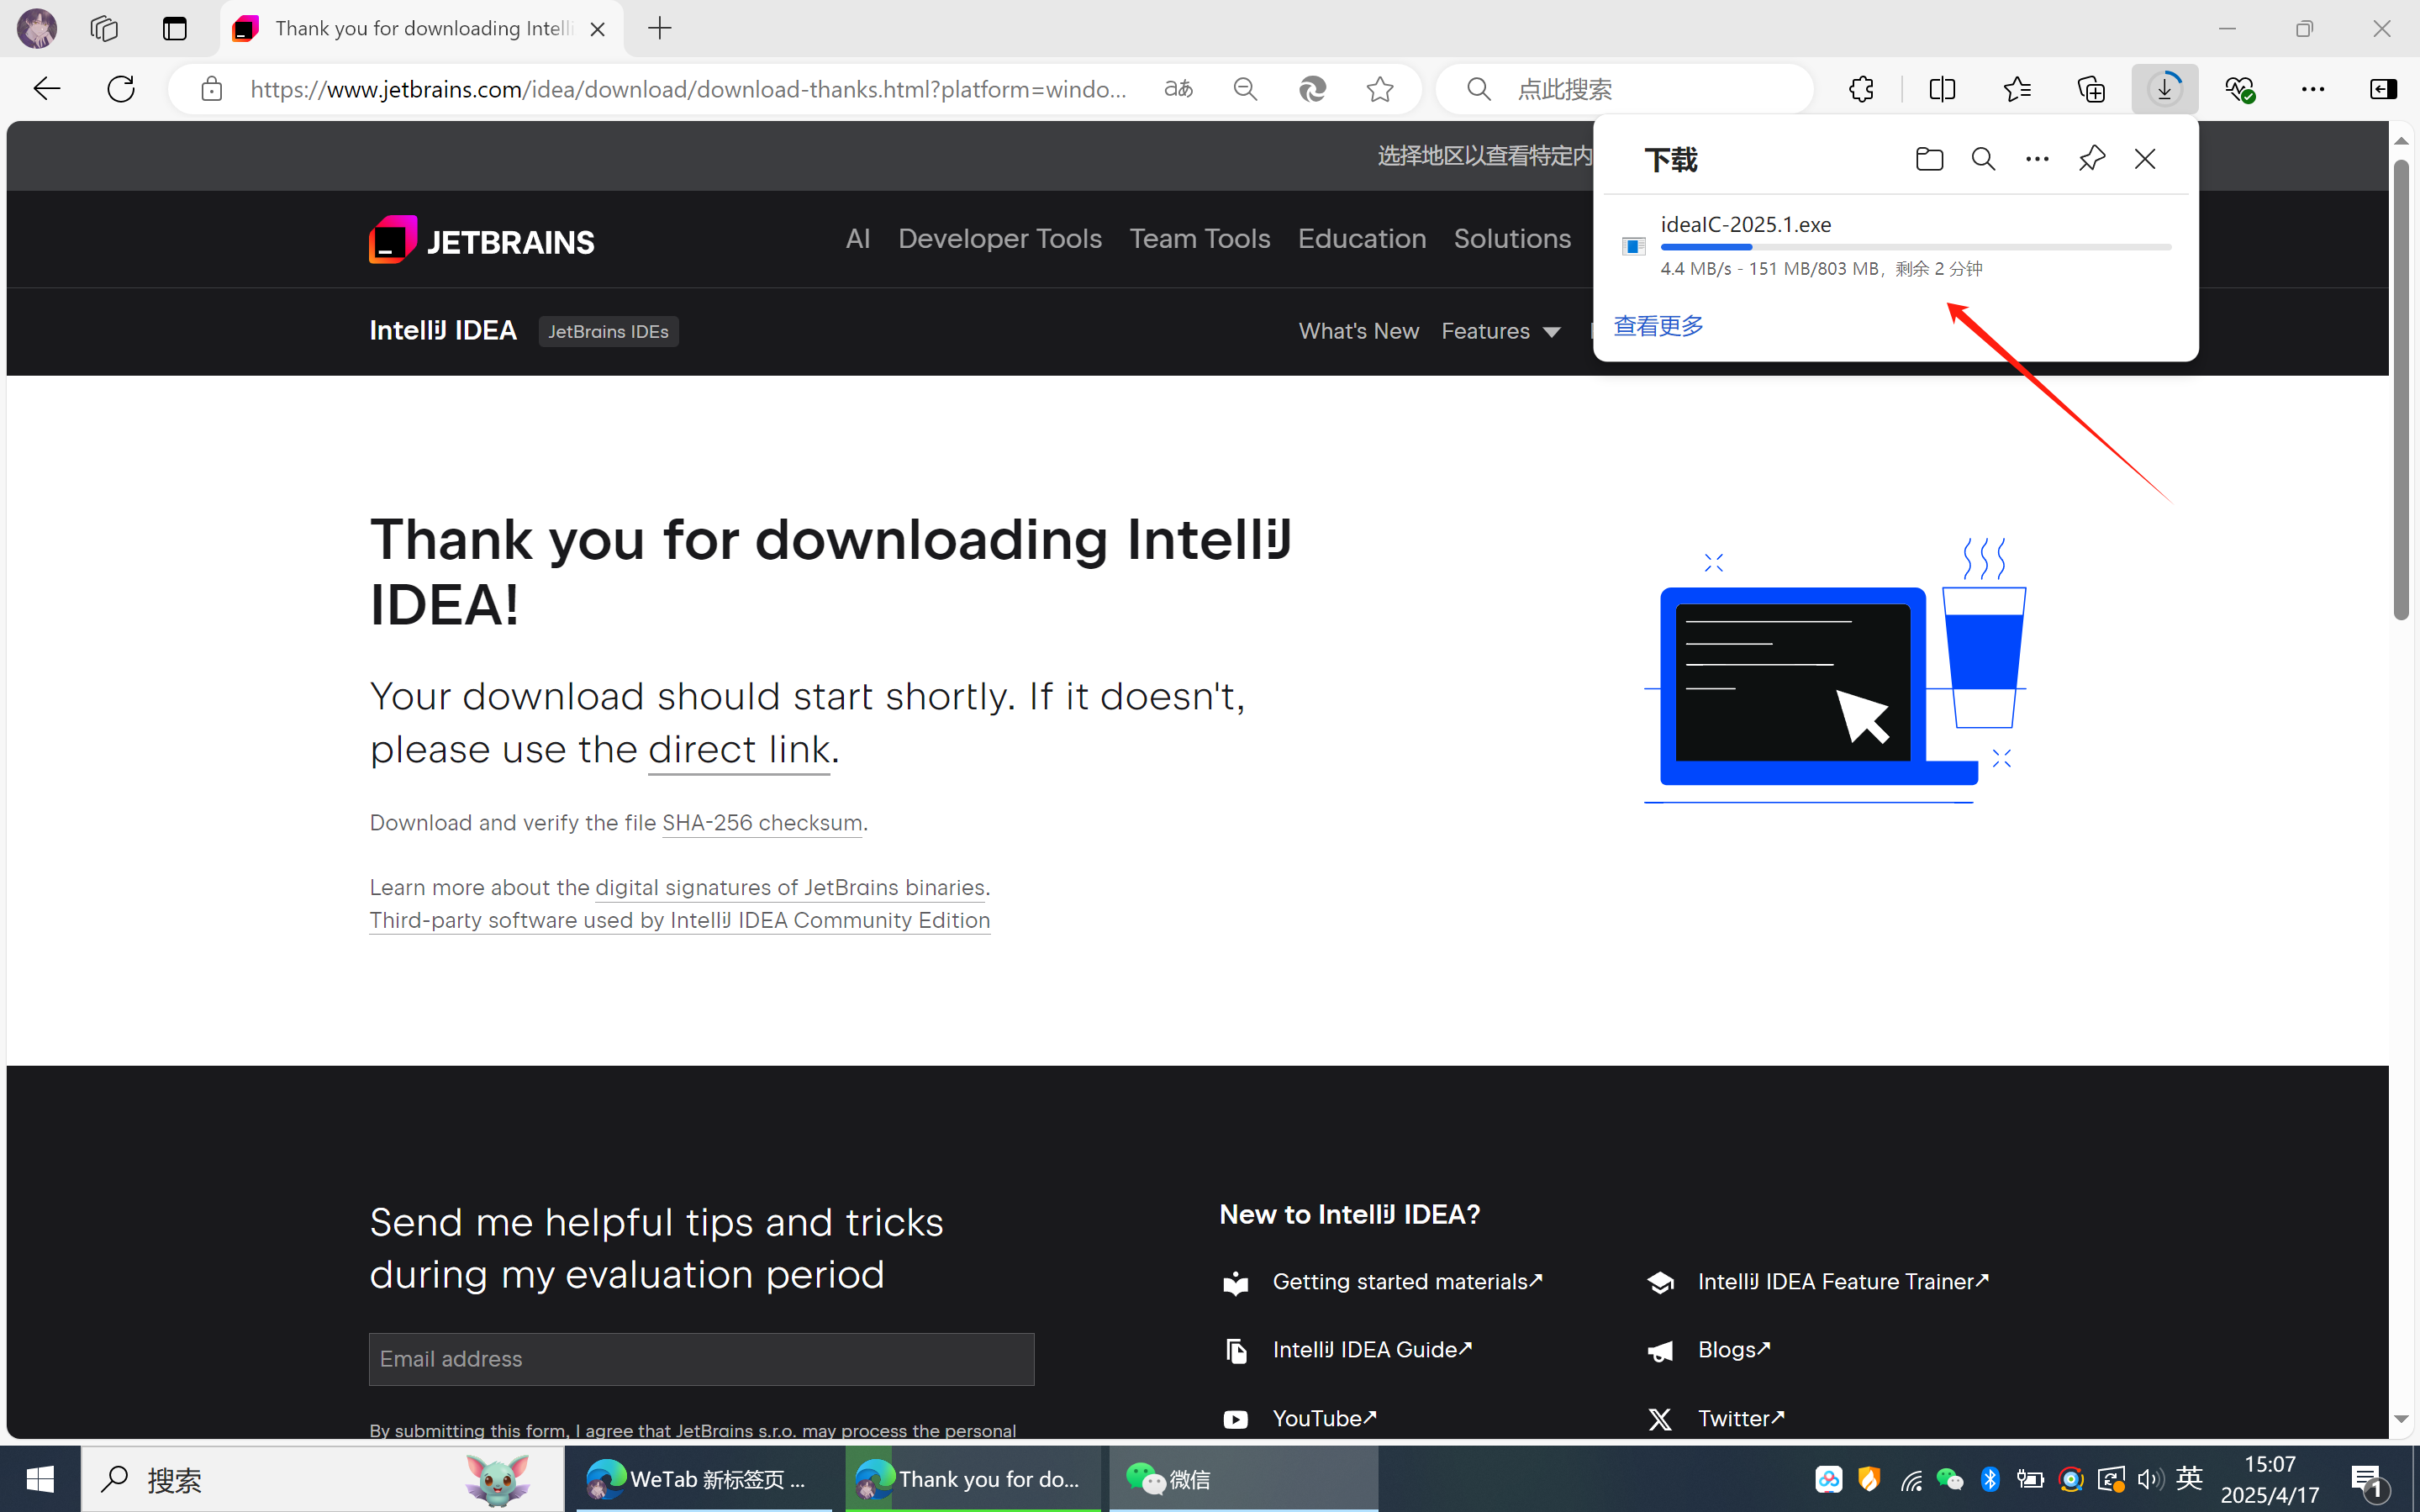Open Developer Tools navigation menu
This screenshot has width=2420, height=1512.
point(999,239)
